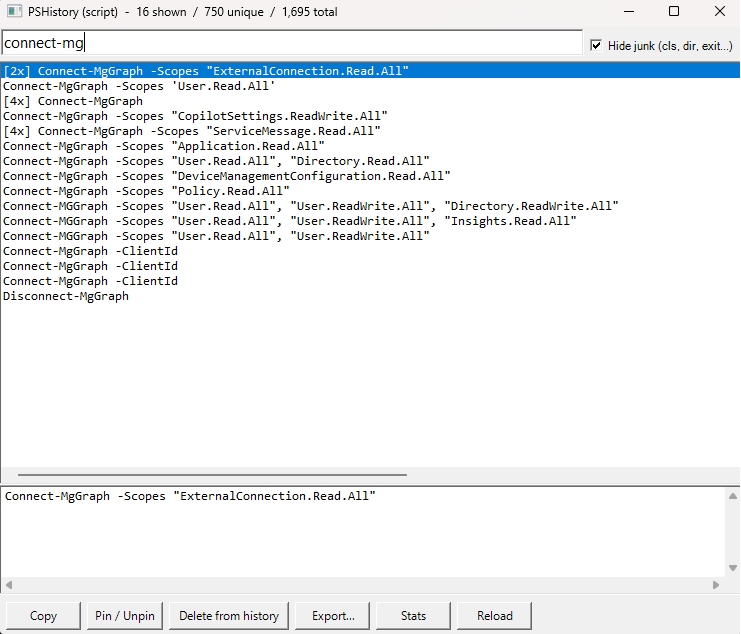Select the entry with scope 'User.Read.All' in single quotes

tap(370, 86)
